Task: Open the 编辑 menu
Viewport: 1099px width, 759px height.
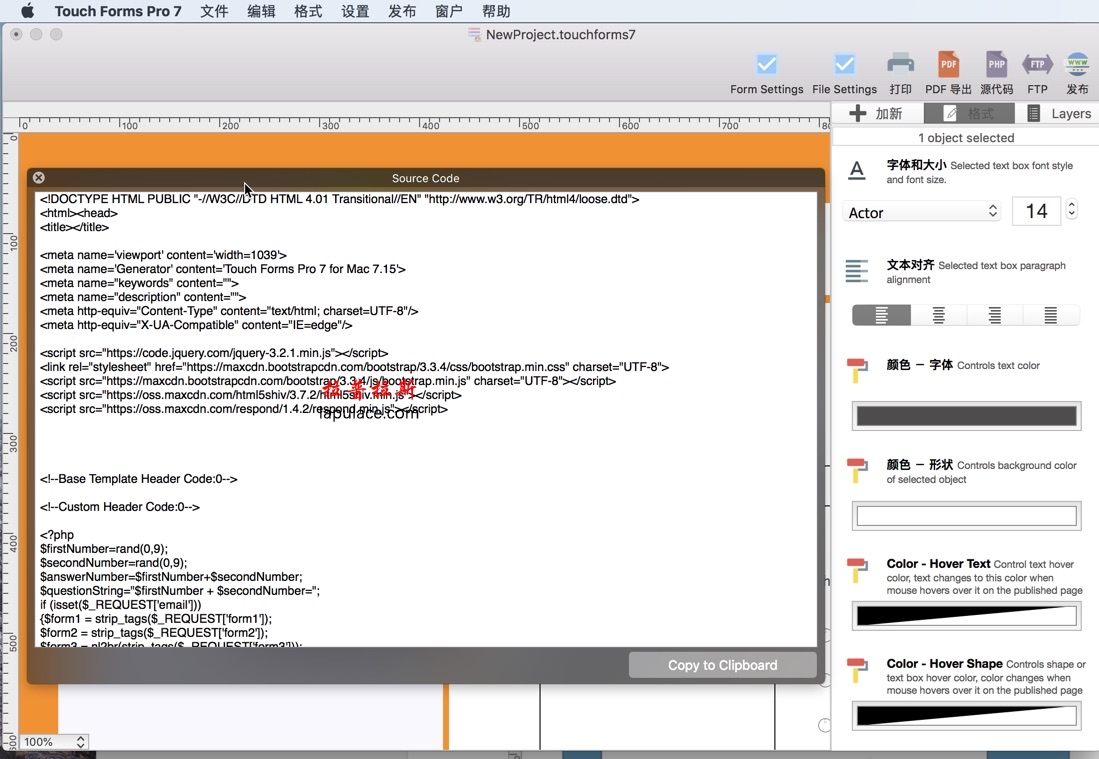Action: 261,11
